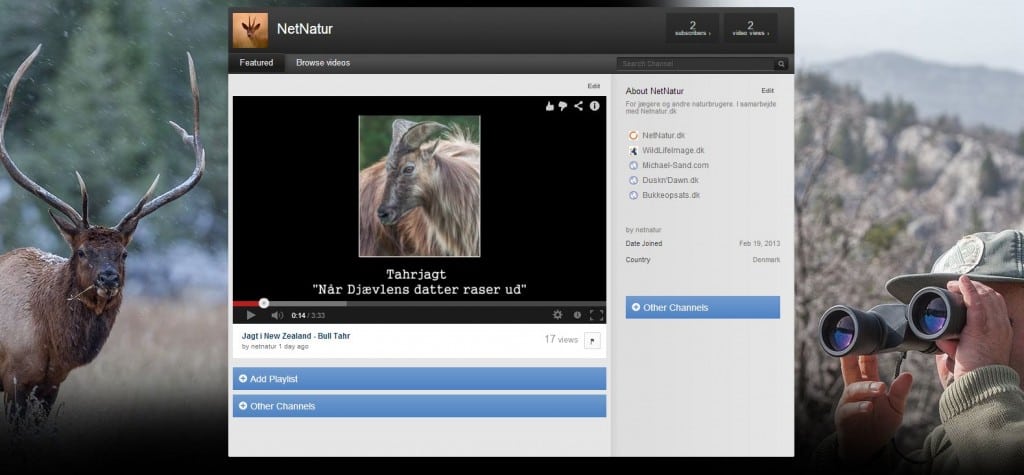This screenshot has height=475, width=1024.
Task: Mute the video with the speaker icon
Action: (x=277, y=315)
